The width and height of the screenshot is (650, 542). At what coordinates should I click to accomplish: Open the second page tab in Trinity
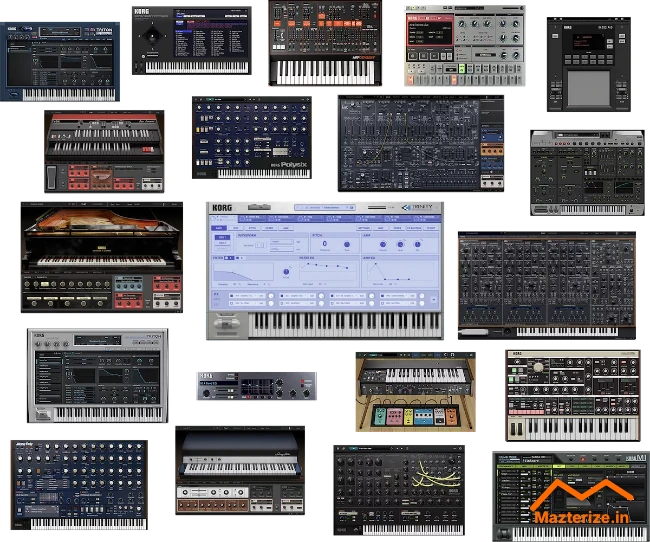pos(236,228)
